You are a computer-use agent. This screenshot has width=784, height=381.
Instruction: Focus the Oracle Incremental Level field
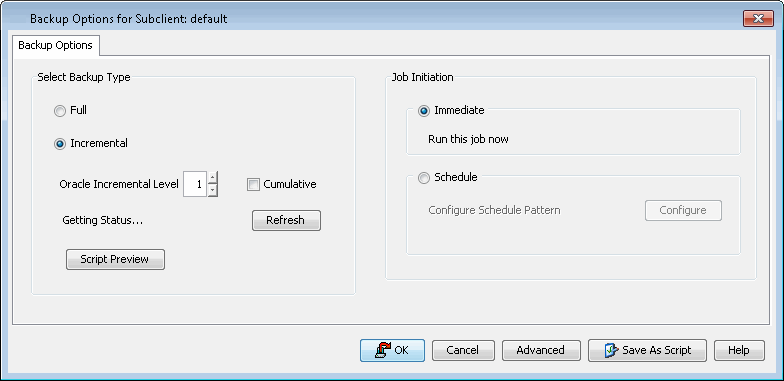coord(195,184)
